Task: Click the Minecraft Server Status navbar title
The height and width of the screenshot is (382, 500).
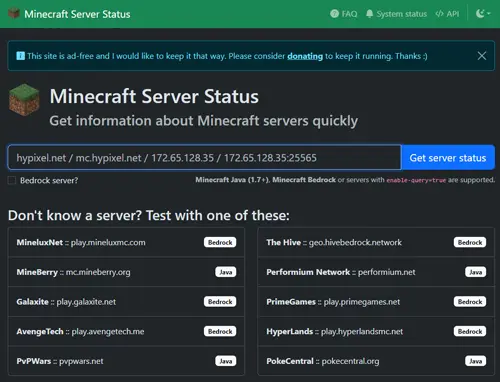Action: 77,14
